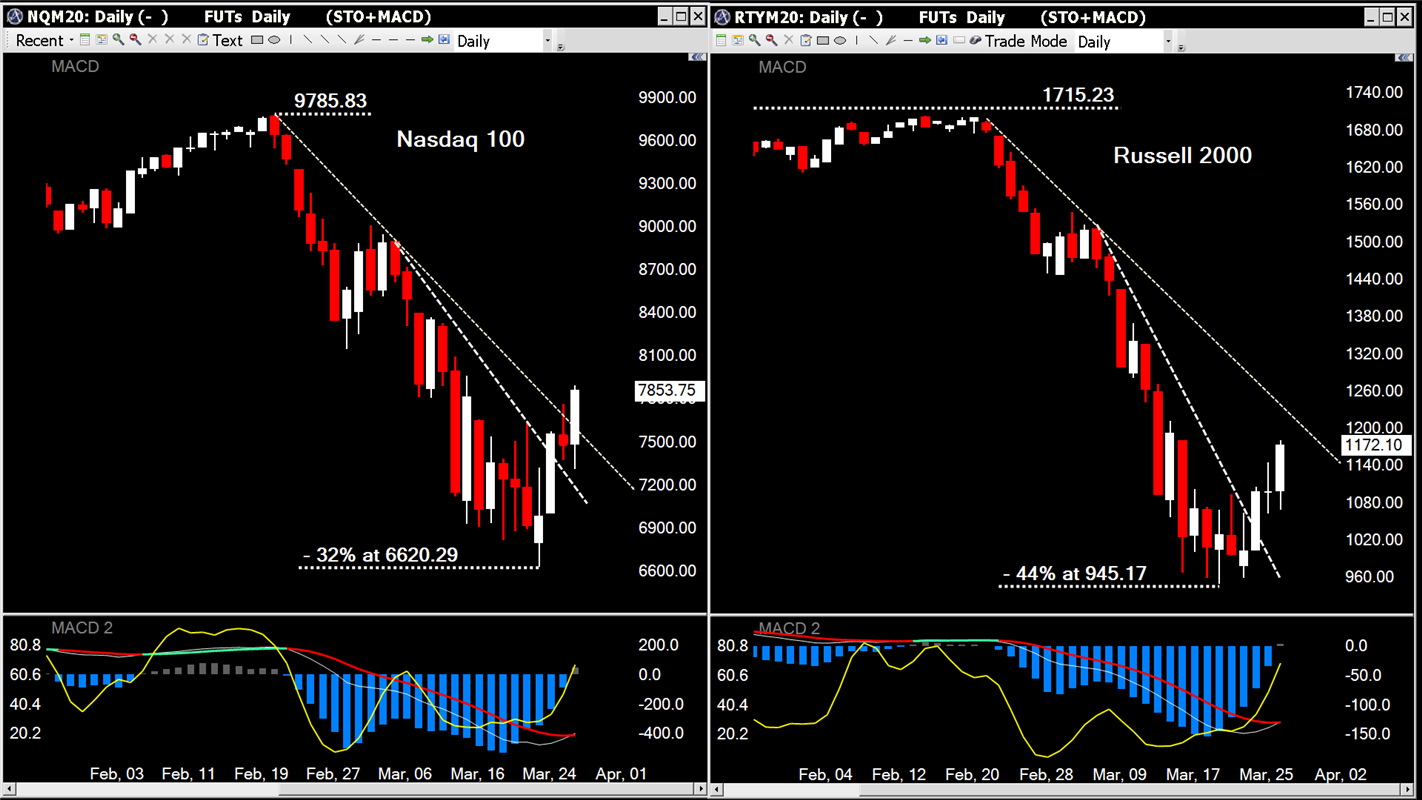
Task: Select the zoom-out magnifier on RTYM20 chart
Action: tap(771, 40)
